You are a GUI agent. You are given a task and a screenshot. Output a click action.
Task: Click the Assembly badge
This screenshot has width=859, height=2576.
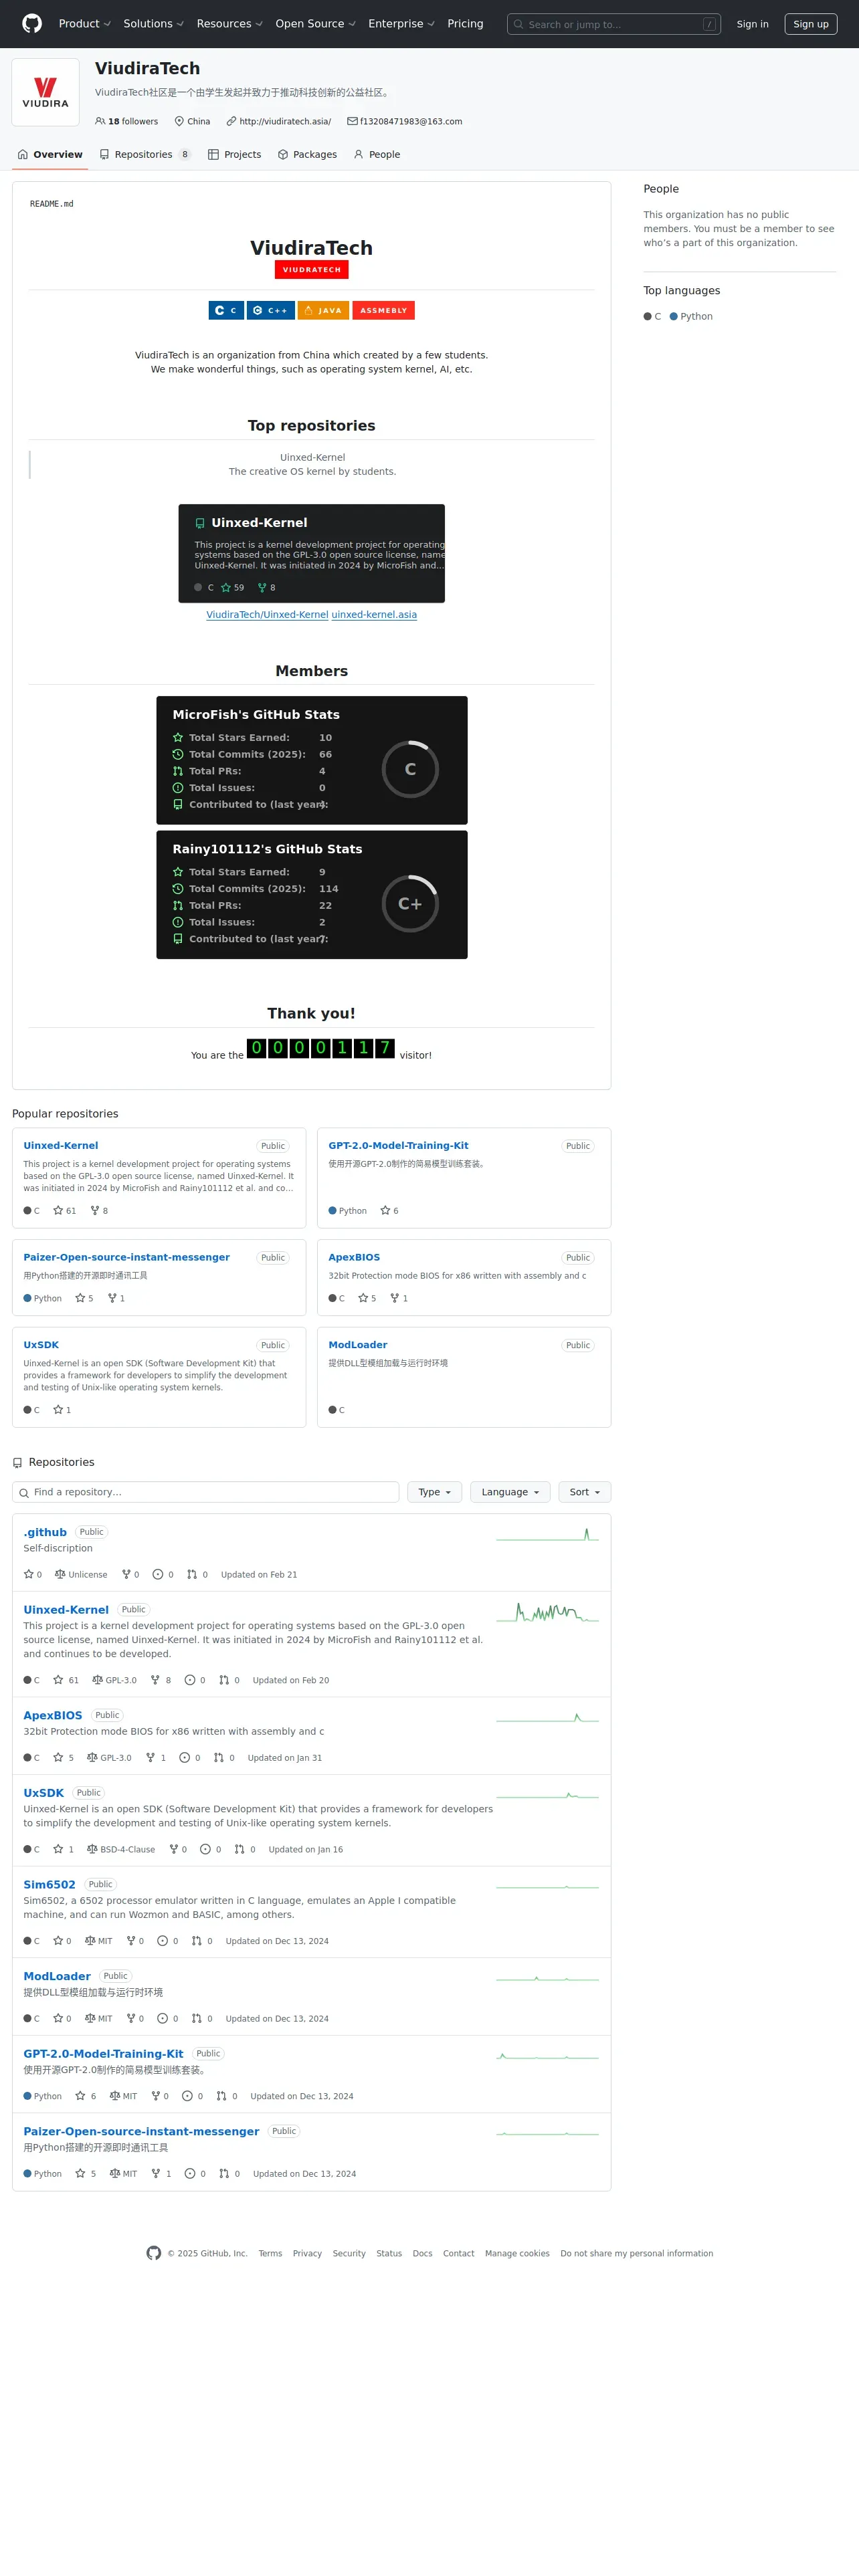(x=383, y=311)
